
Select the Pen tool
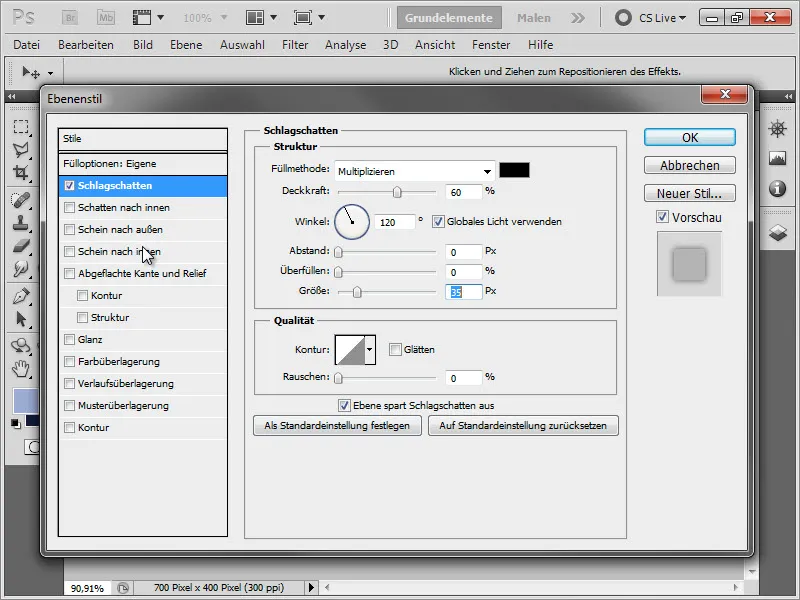(21, 296)
